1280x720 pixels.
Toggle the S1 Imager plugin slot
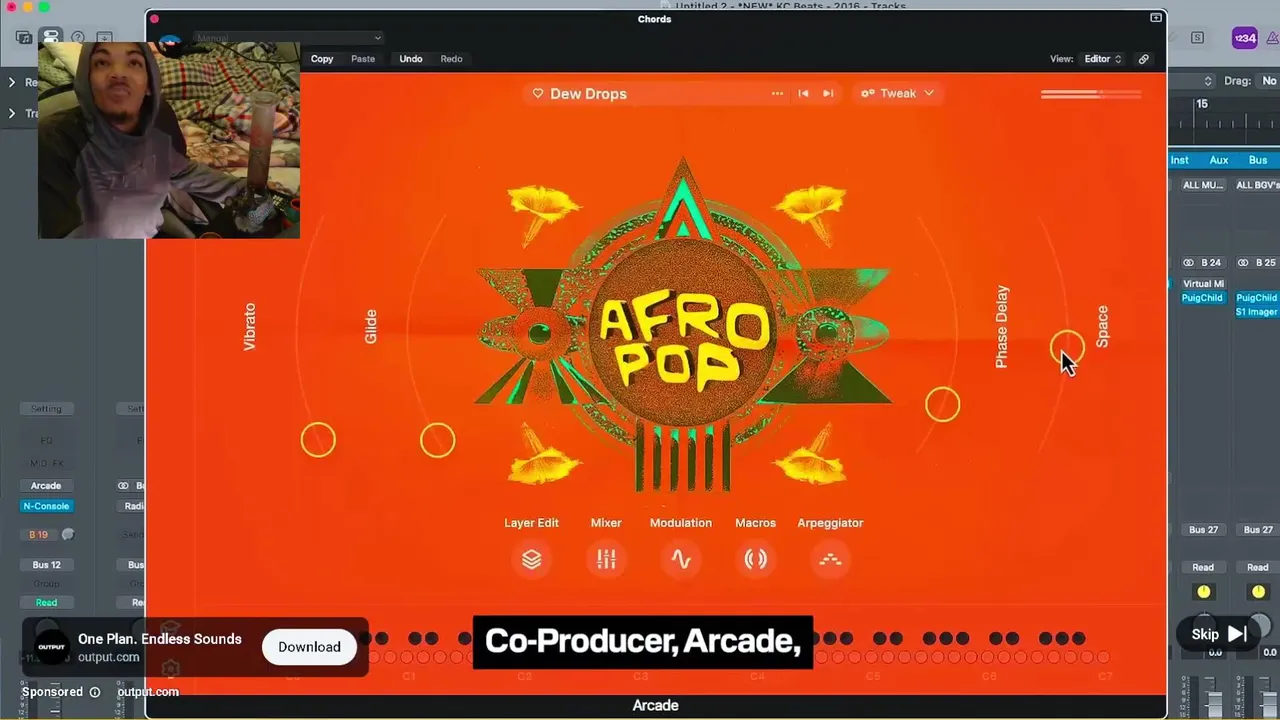pos(1257,312)
